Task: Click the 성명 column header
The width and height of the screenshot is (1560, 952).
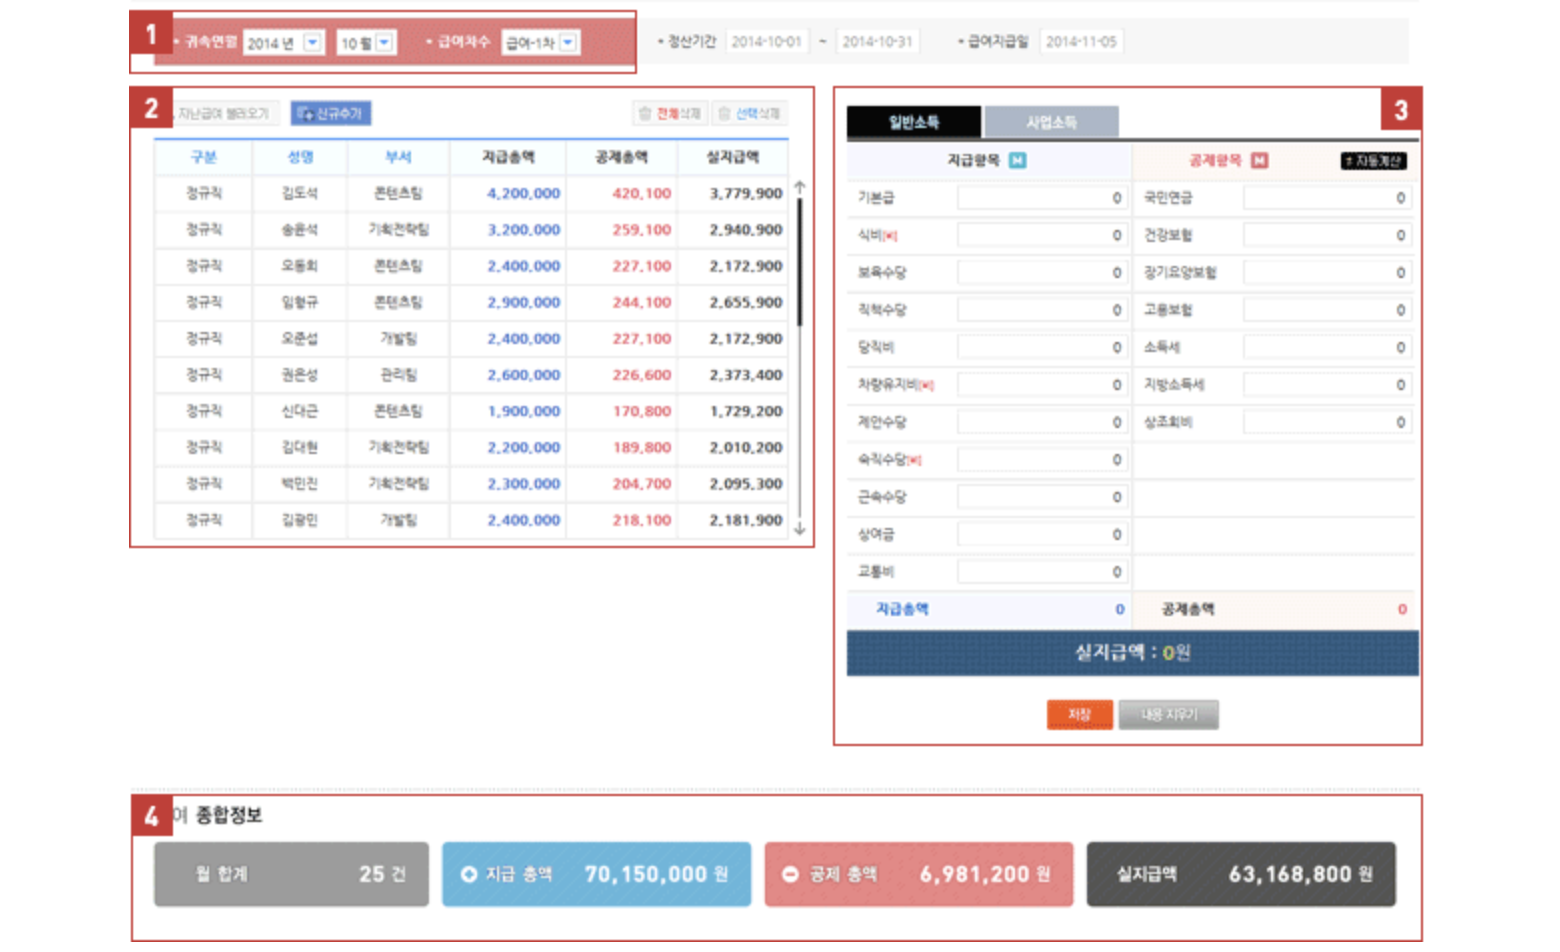Action: [300, 157]
